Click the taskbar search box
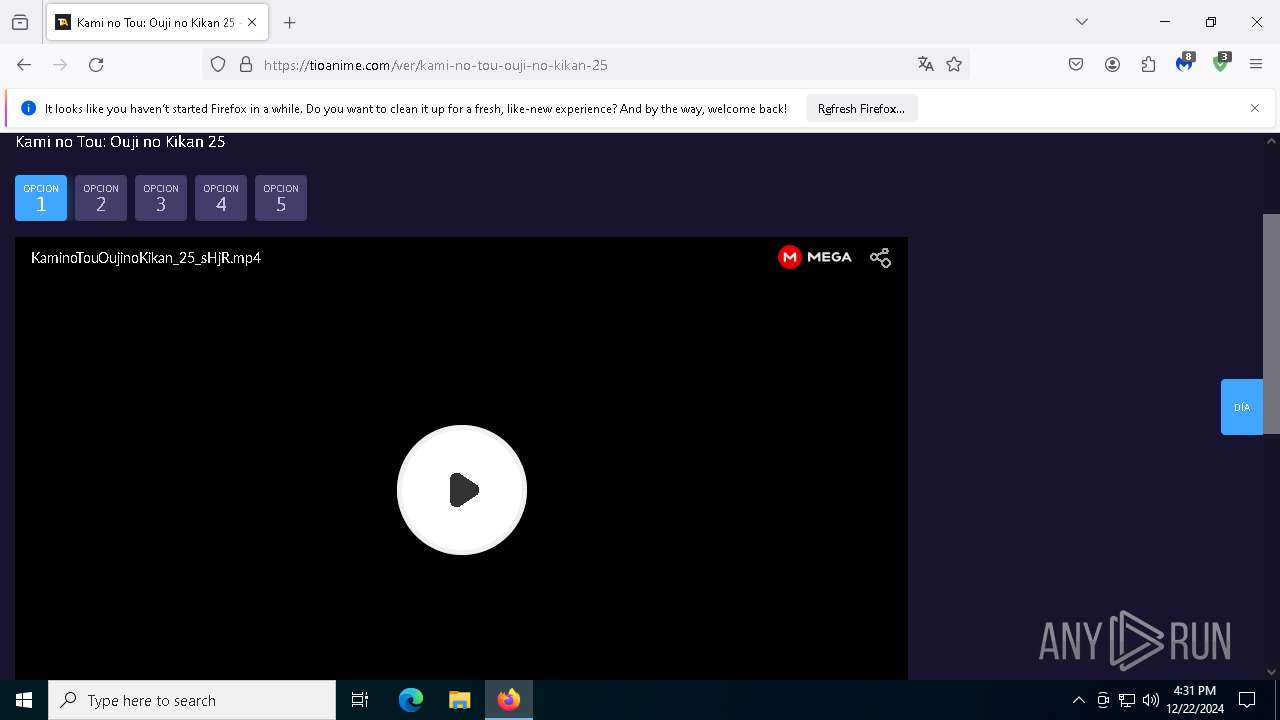Viewport: 1280px width, 720px height. click(192, 700)
